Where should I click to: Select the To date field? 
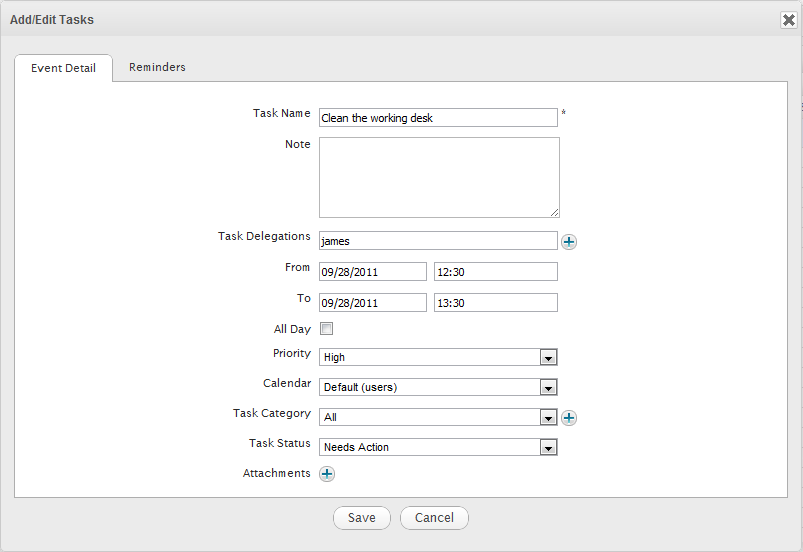373,303
